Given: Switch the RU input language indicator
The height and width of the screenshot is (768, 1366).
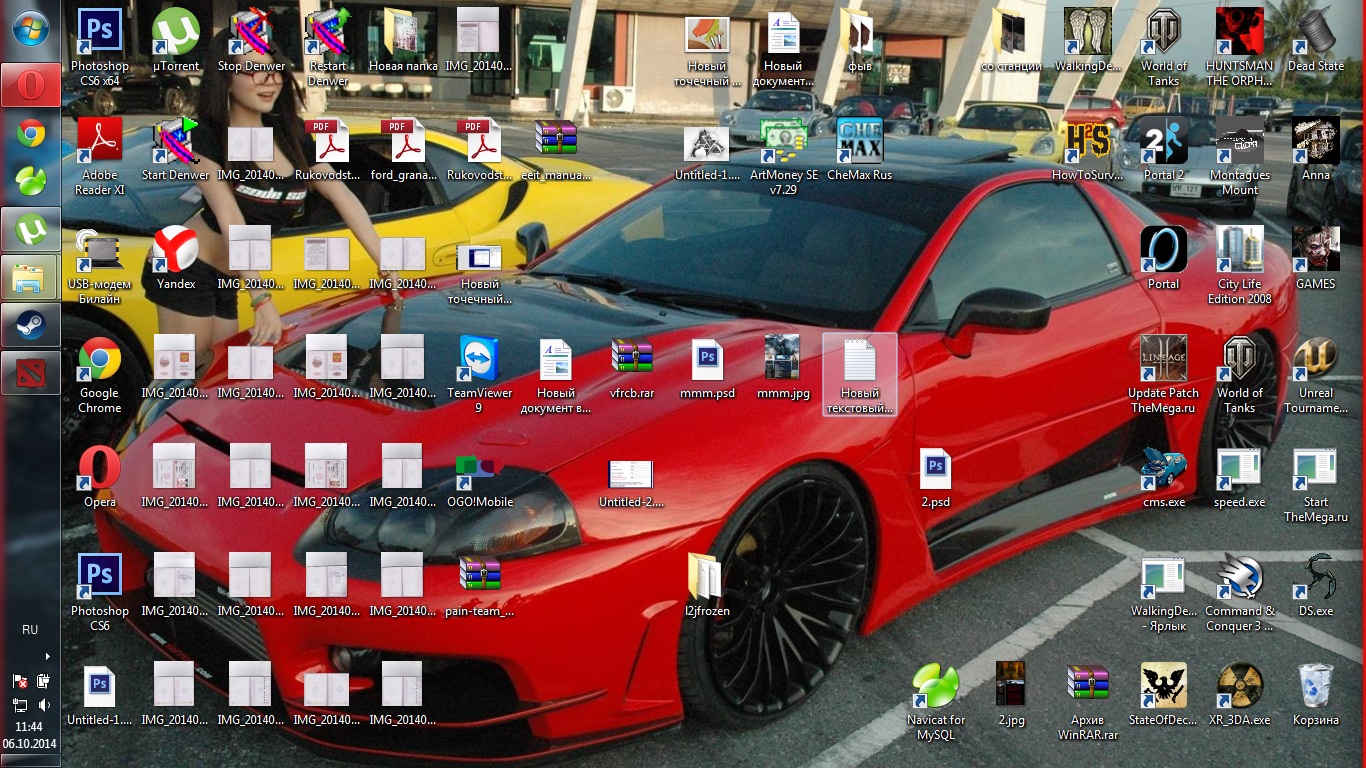Looking at the screenshot, I should click(30, 630).
